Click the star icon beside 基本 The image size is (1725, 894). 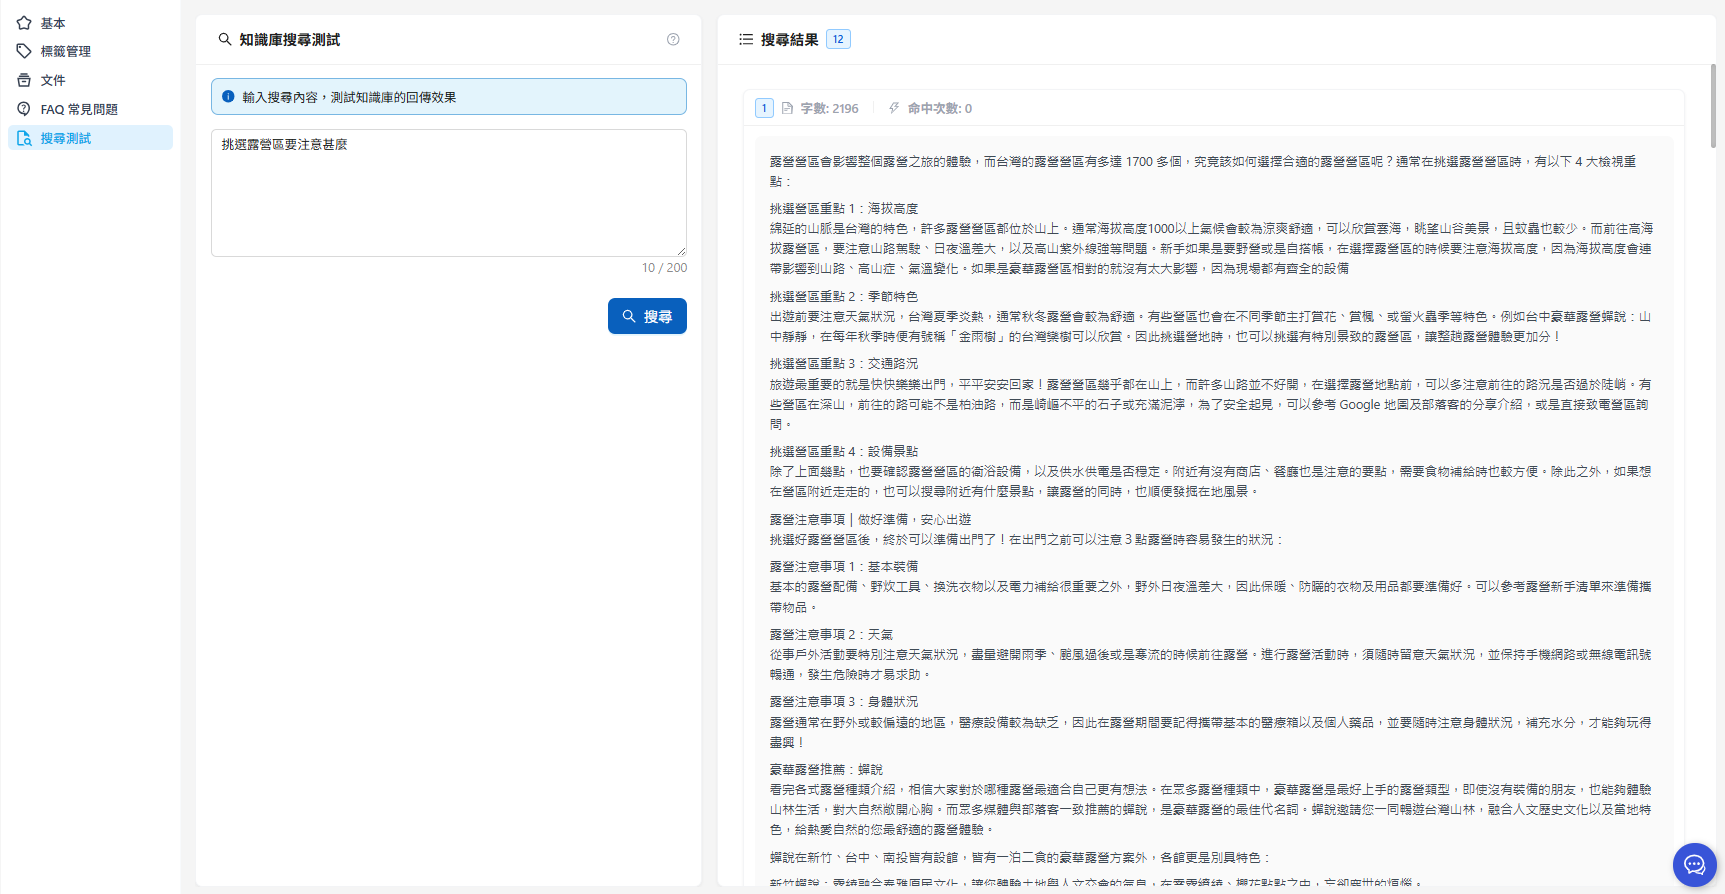tap(24, 23)
